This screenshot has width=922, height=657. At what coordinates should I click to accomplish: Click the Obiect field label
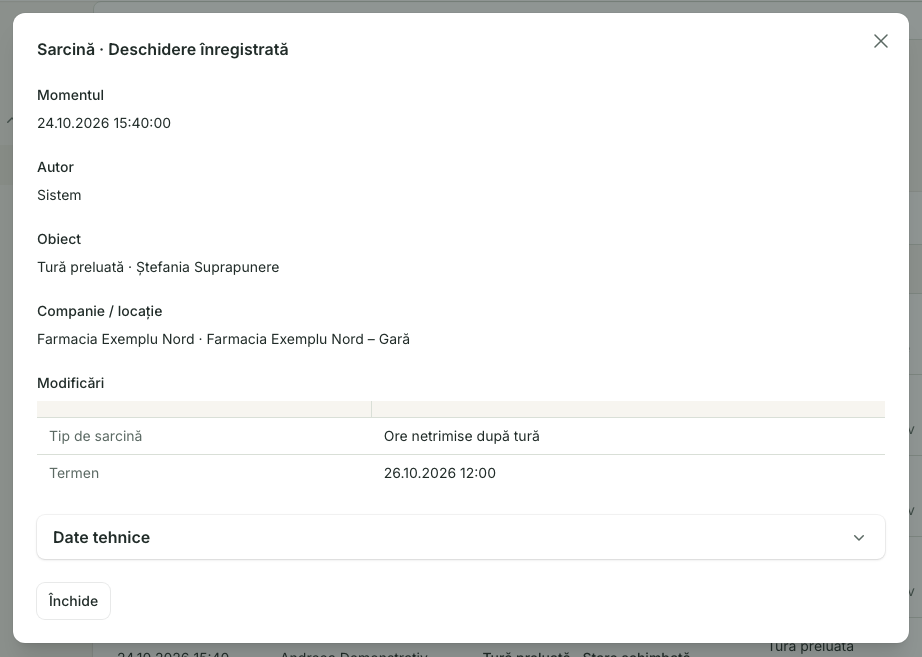click(59, 239)
